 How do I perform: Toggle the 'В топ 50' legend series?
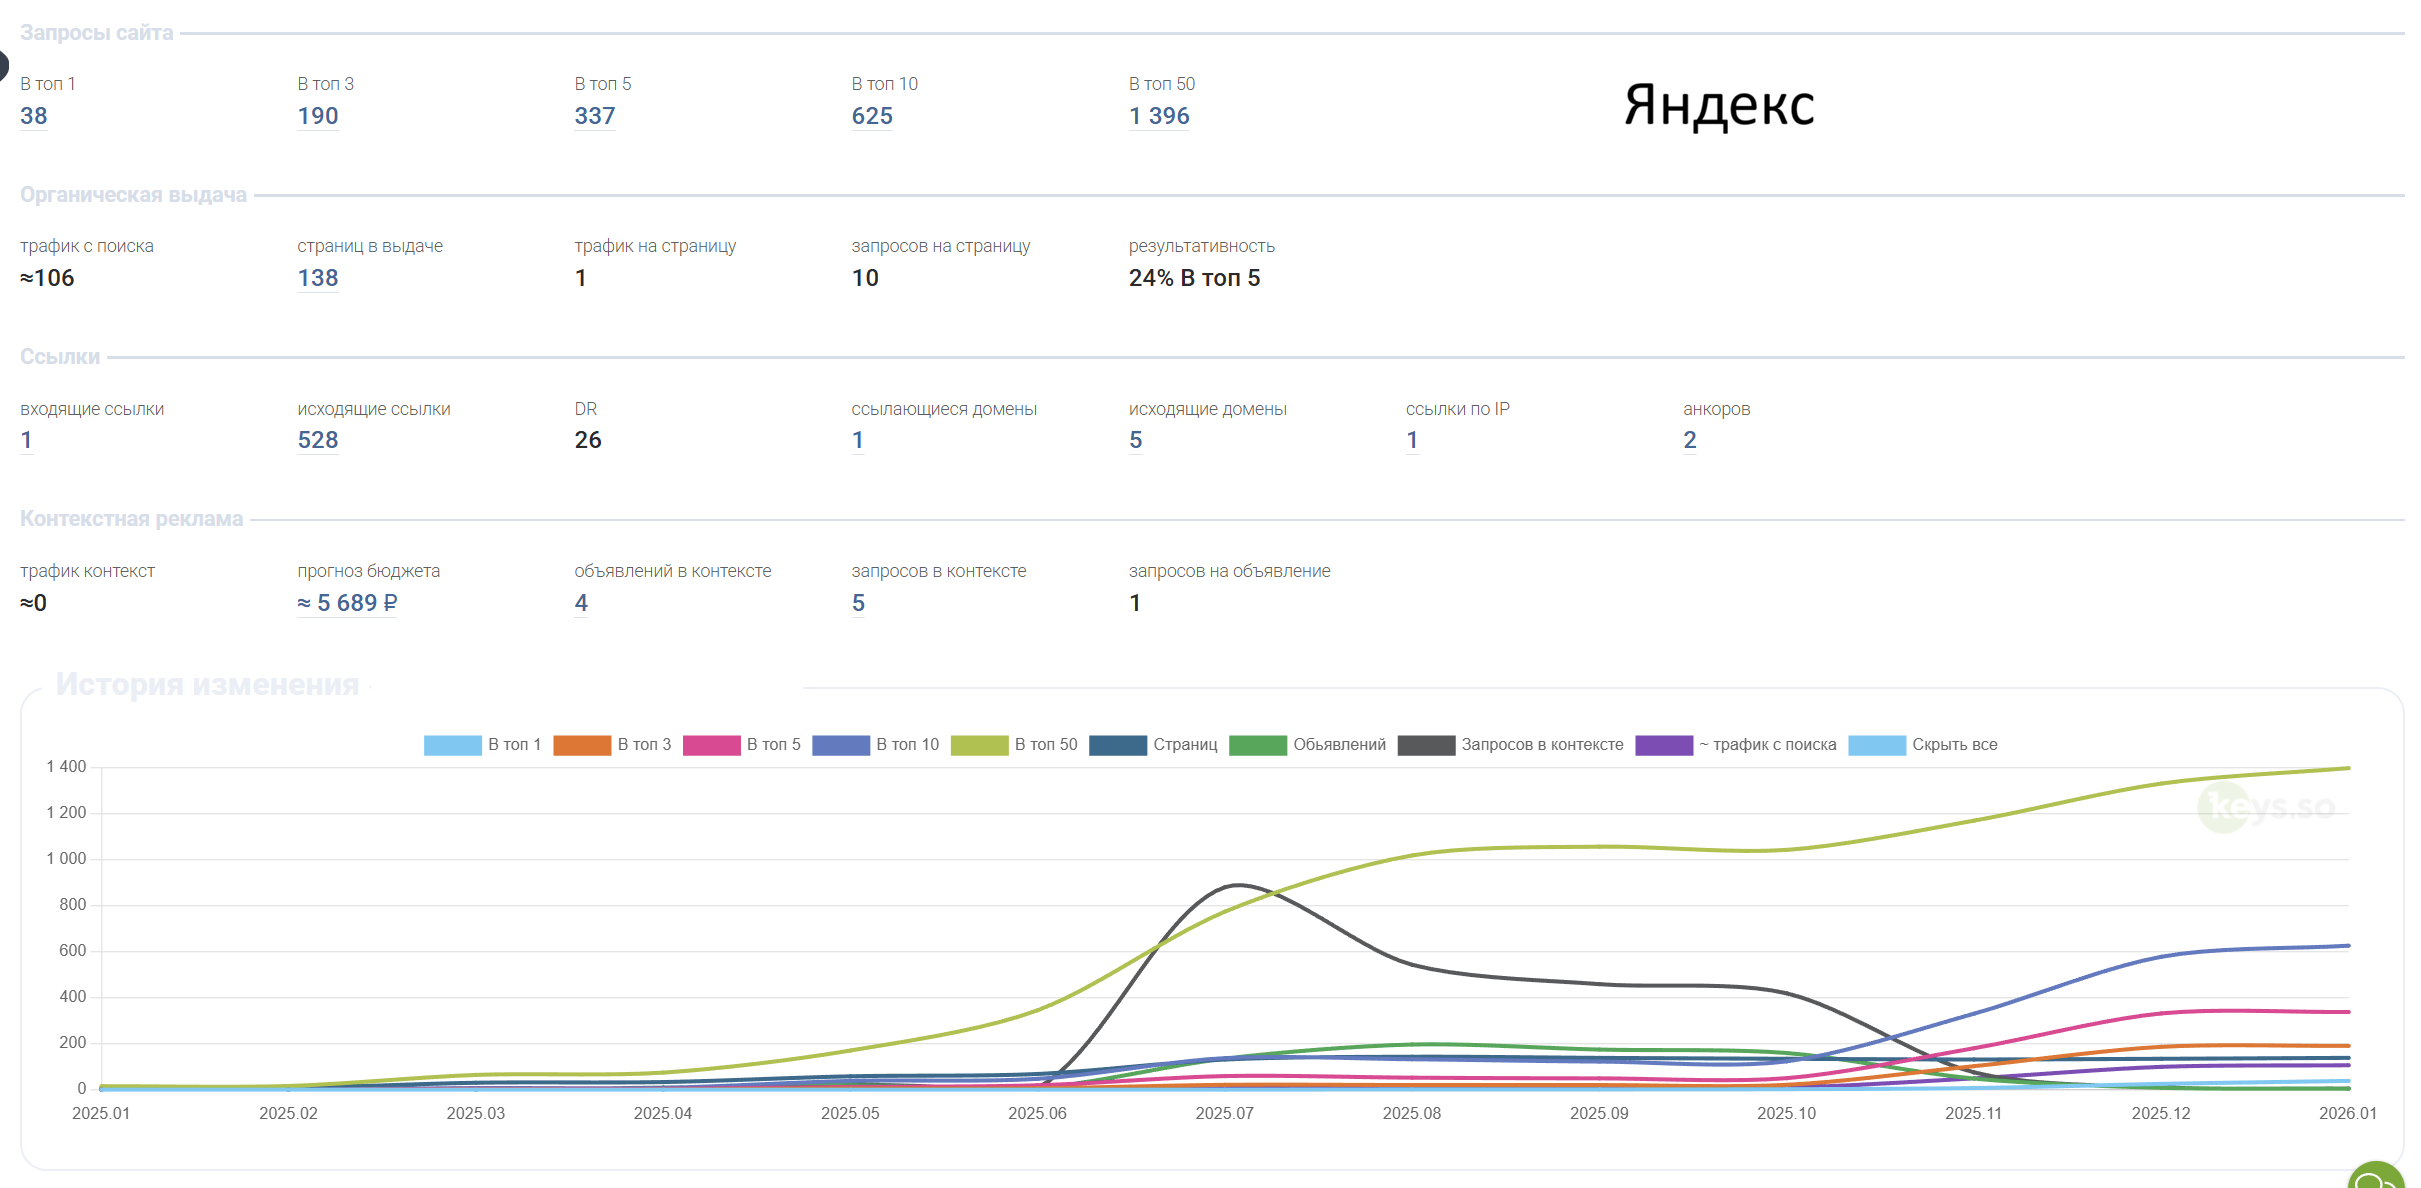tap(1014, 745)
